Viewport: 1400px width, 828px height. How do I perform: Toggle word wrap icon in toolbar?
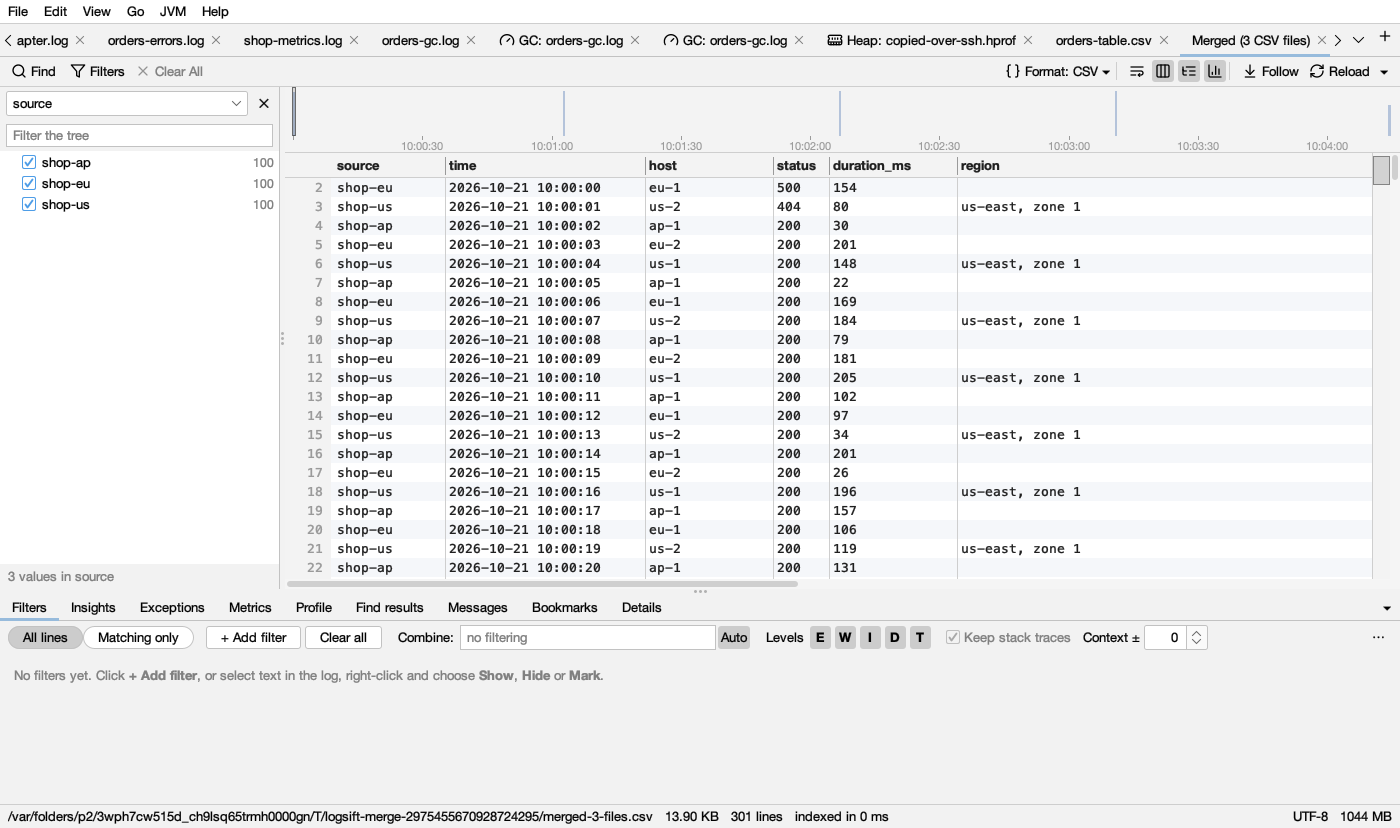[x=1137, y=71]
